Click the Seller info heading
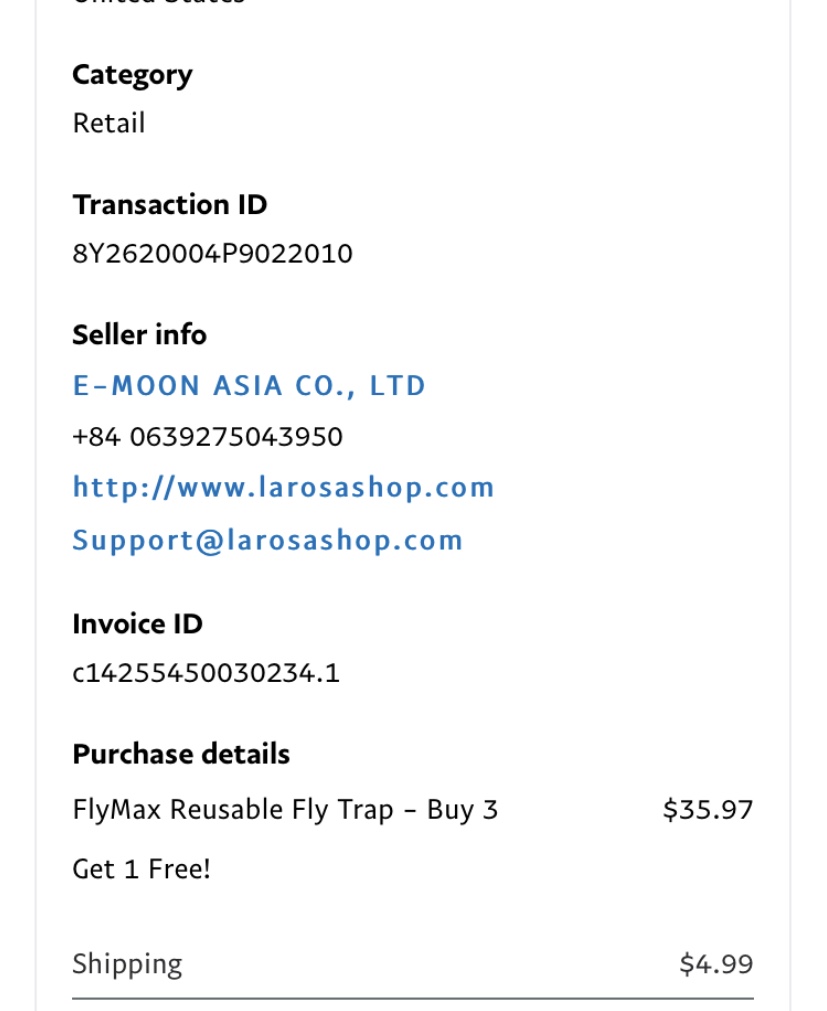The image size is (827, 1011). pyautogui.click(x=139, y=335)
